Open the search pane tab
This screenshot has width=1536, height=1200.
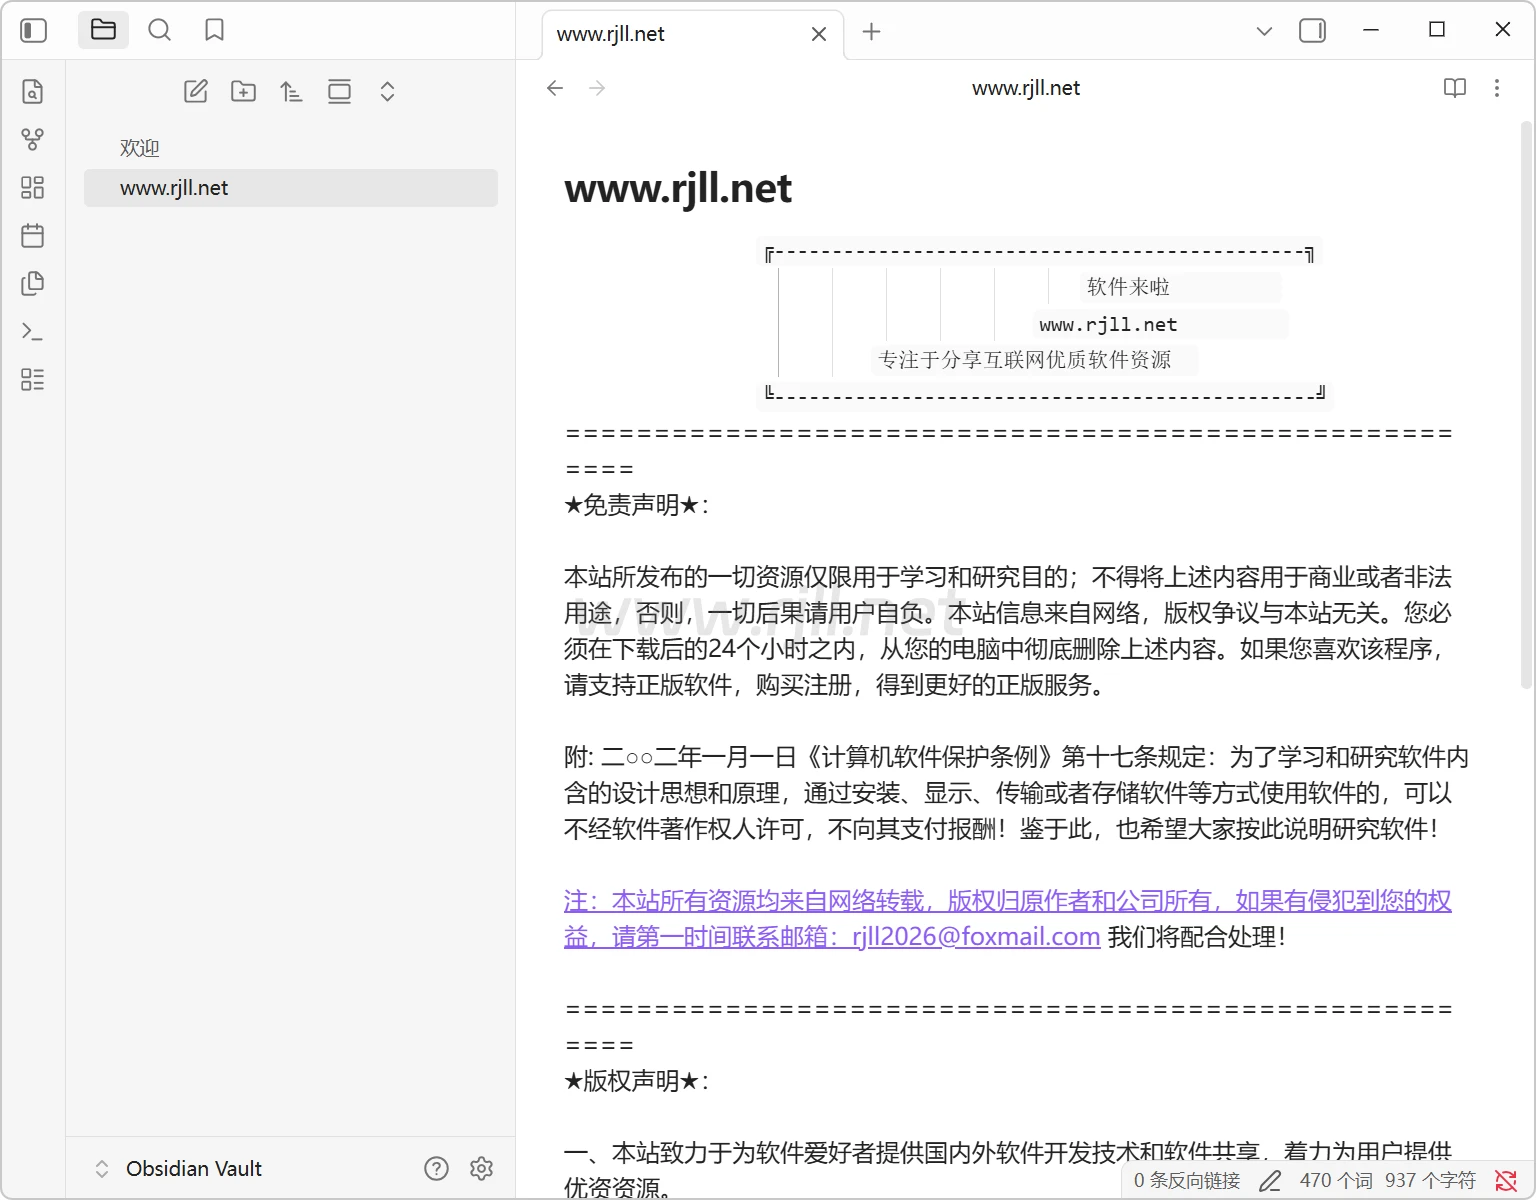point(159,30)
